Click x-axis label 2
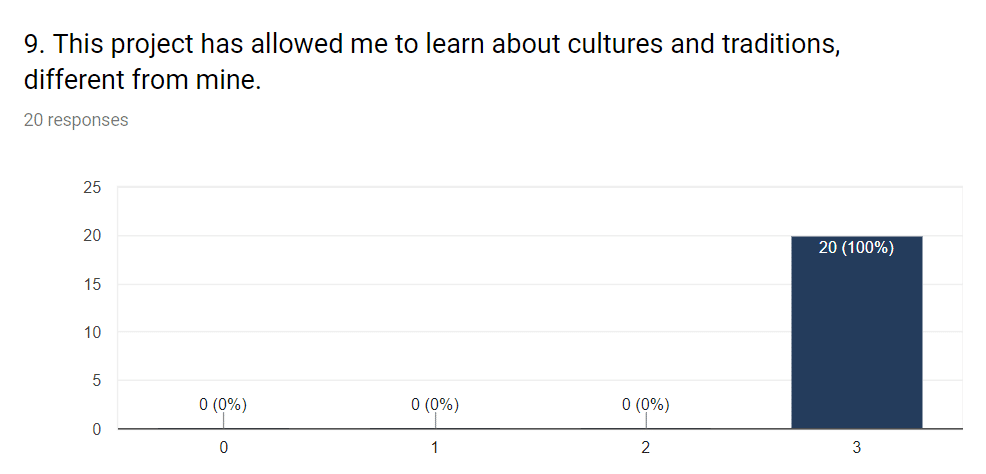The image size is (986, 474). (x=646, y=448)
